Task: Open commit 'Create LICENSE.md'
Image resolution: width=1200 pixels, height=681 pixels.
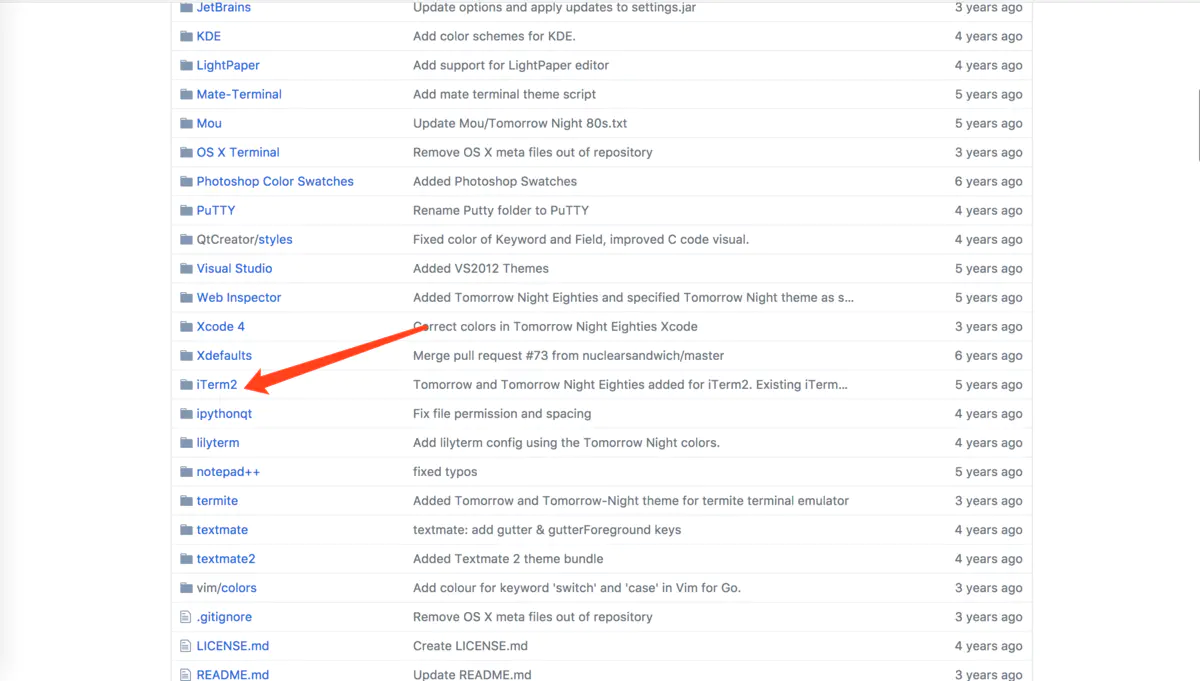Action: [470, 646]
